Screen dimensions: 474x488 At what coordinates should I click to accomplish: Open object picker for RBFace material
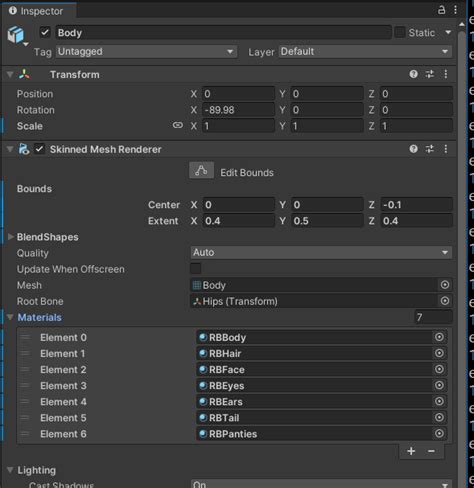(439, 369)
